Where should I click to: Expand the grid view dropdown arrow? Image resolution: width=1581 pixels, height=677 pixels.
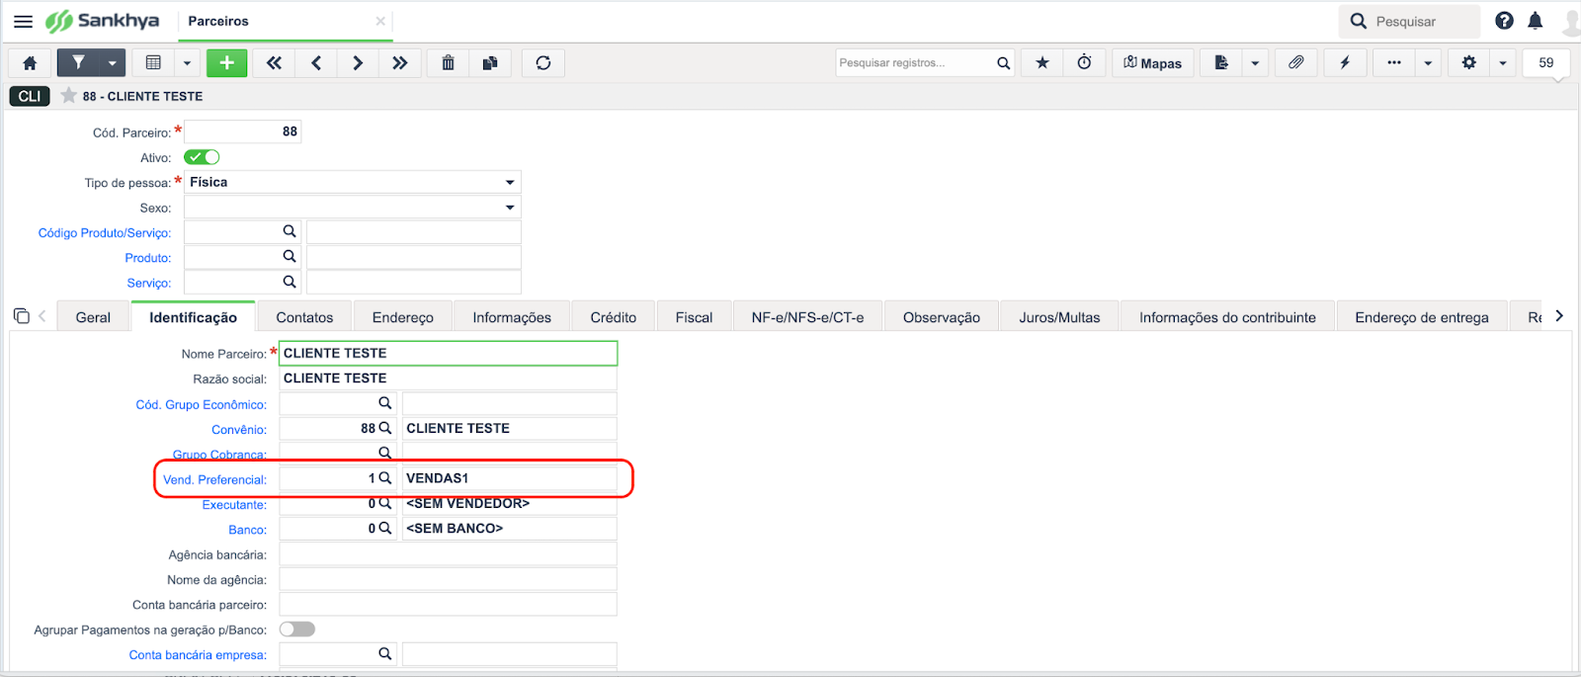click(x=187, y=63)
